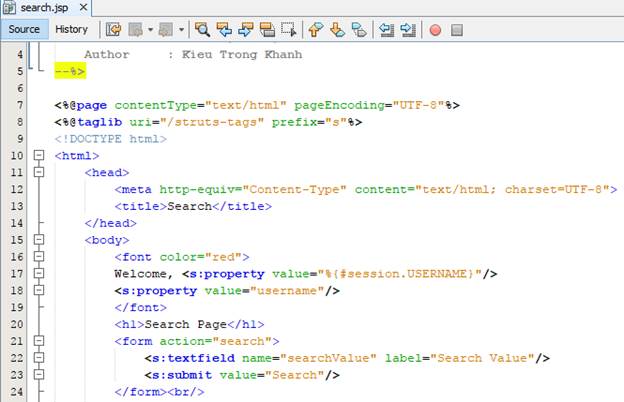Open dropdown arrow beside Back icon
The image size is (624, 402).
click(x=150, y=30)
